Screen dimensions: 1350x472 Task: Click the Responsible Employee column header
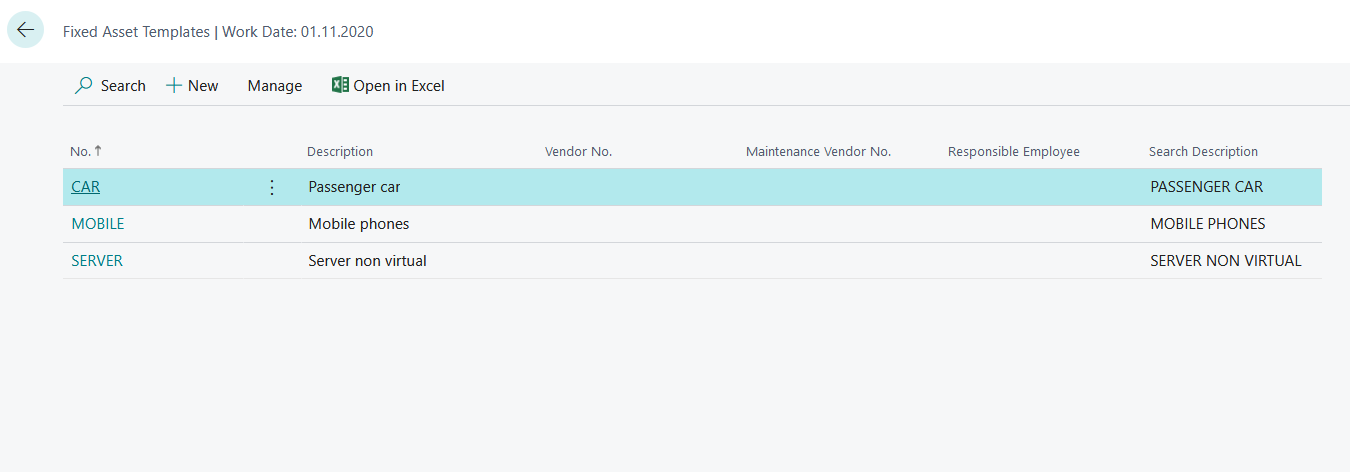1013,152
